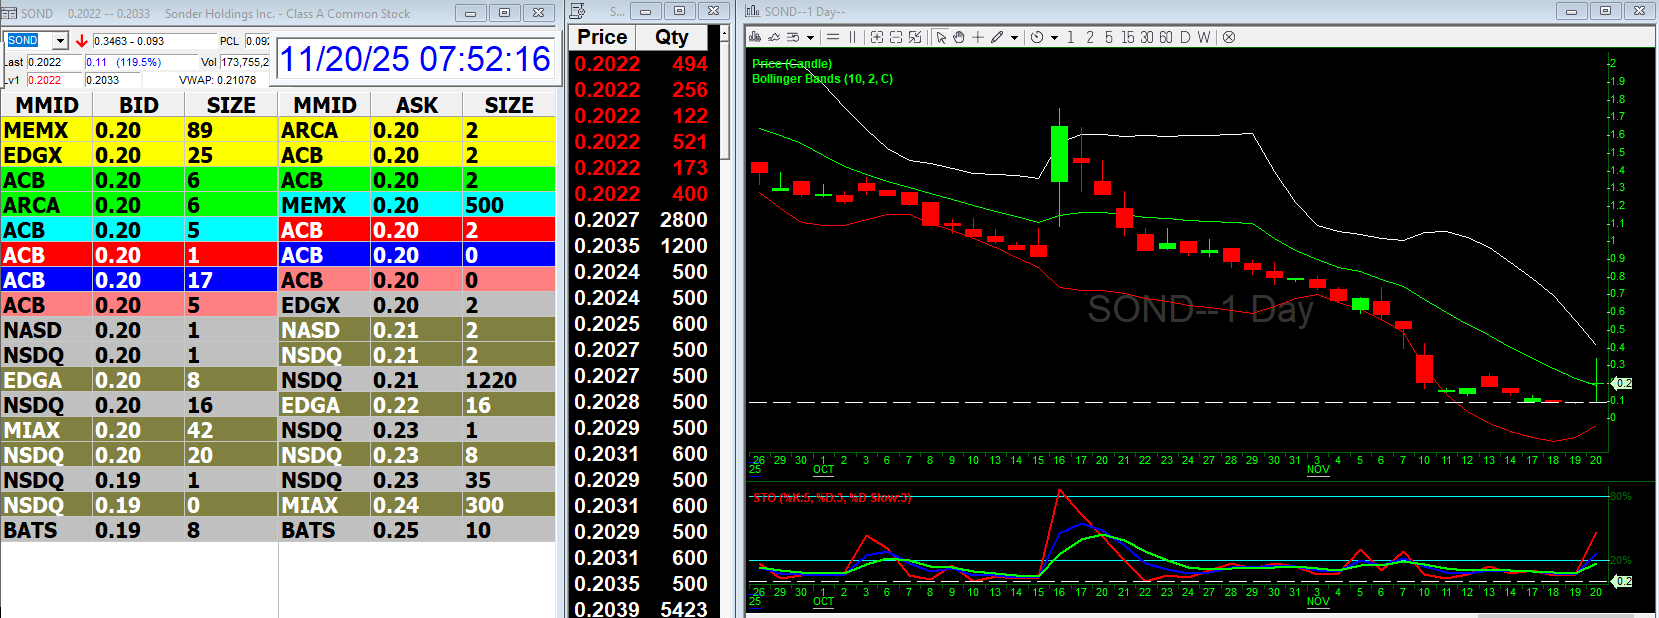Expand the clock interval dropdown arrow
The height and width of the screenshot is (618, 1659).
click(x=1054, y=38)
